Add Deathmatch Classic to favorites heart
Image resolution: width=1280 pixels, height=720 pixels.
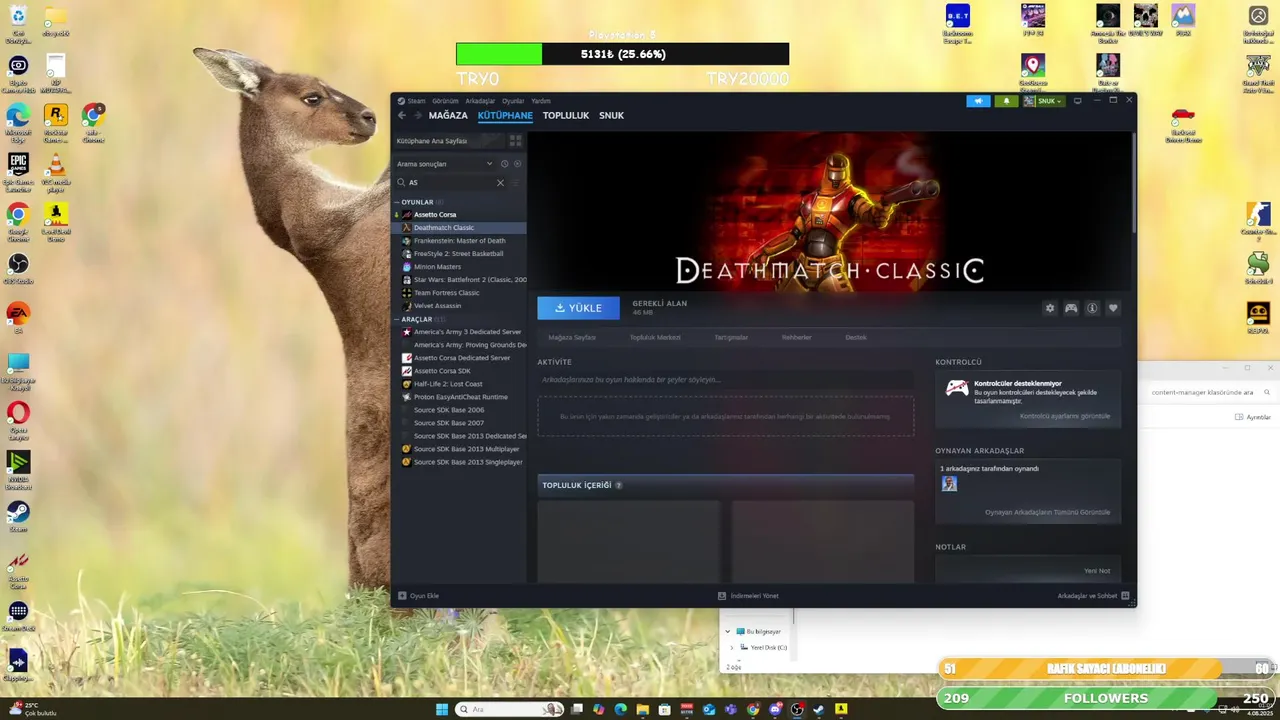[x=1113, y=308]
